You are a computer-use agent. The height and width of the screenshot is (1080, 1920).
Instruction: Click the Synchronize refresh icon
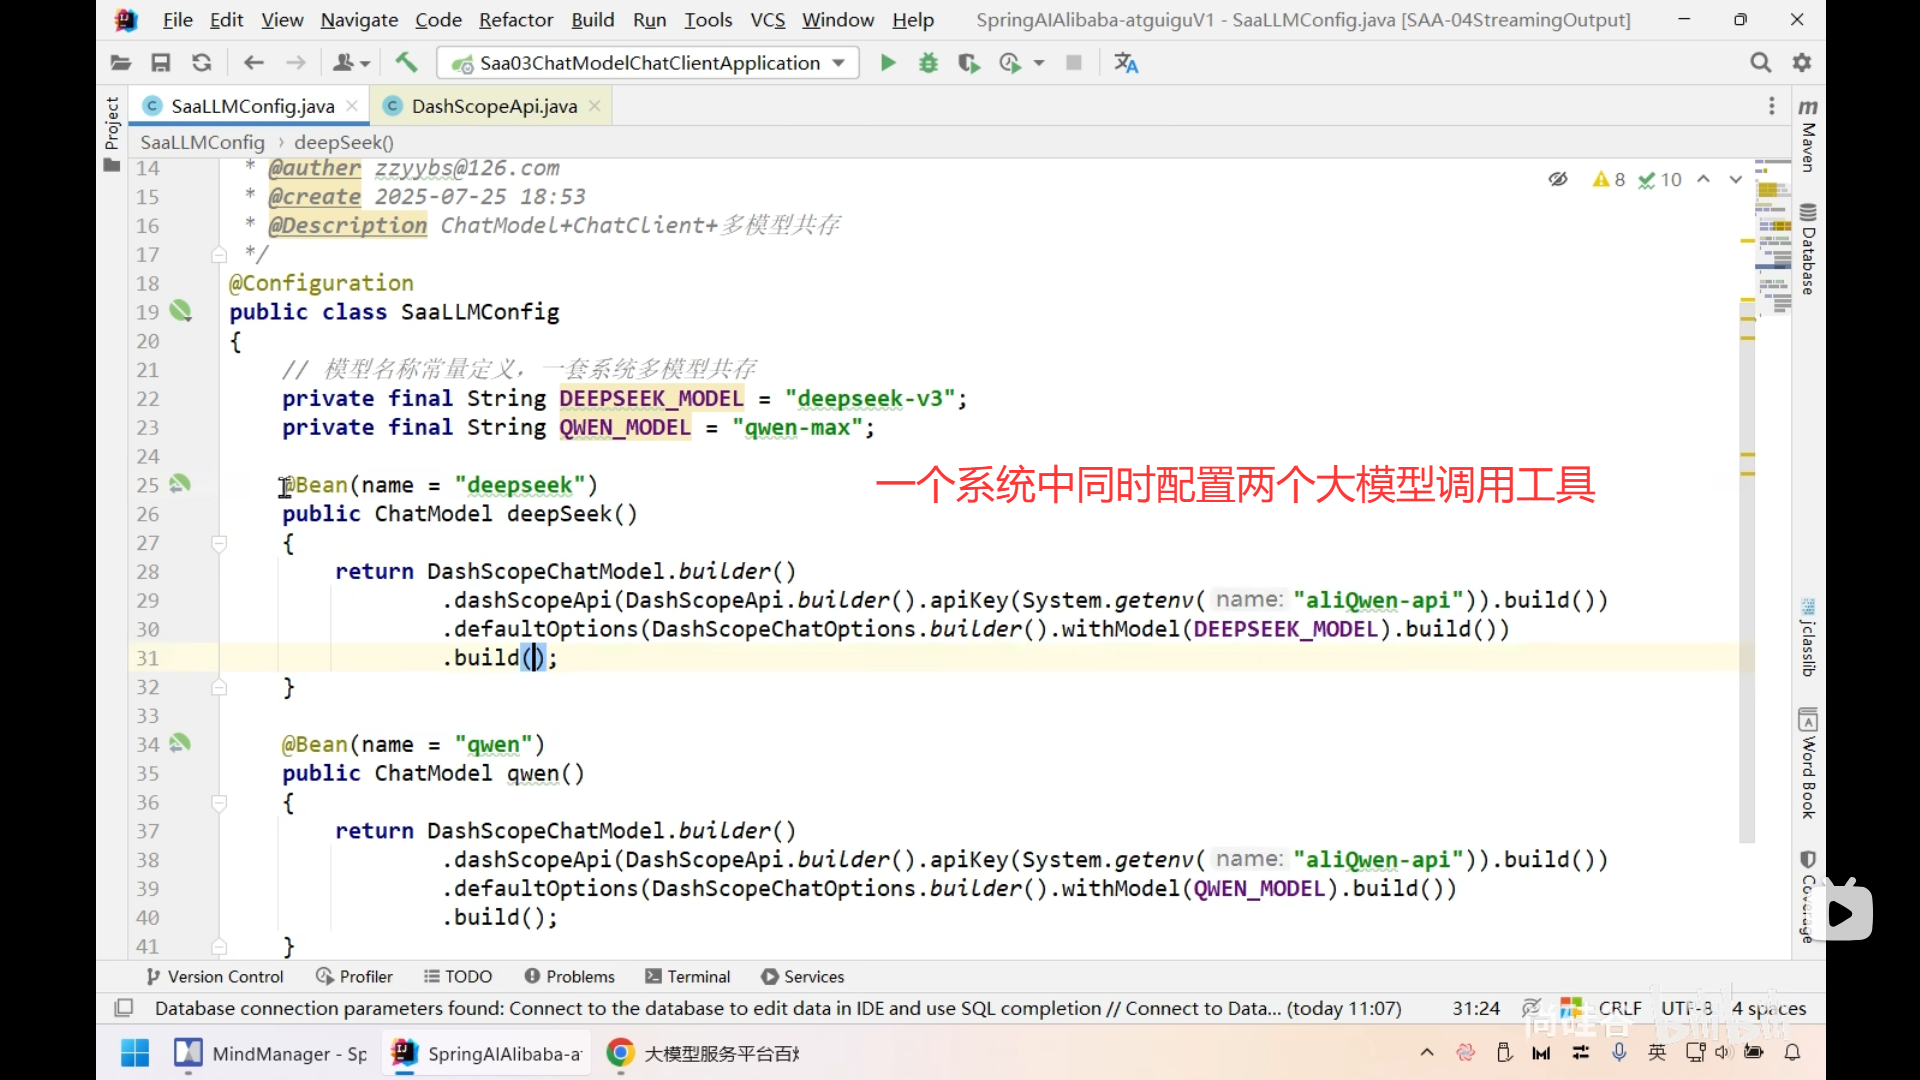pos(201,63)
